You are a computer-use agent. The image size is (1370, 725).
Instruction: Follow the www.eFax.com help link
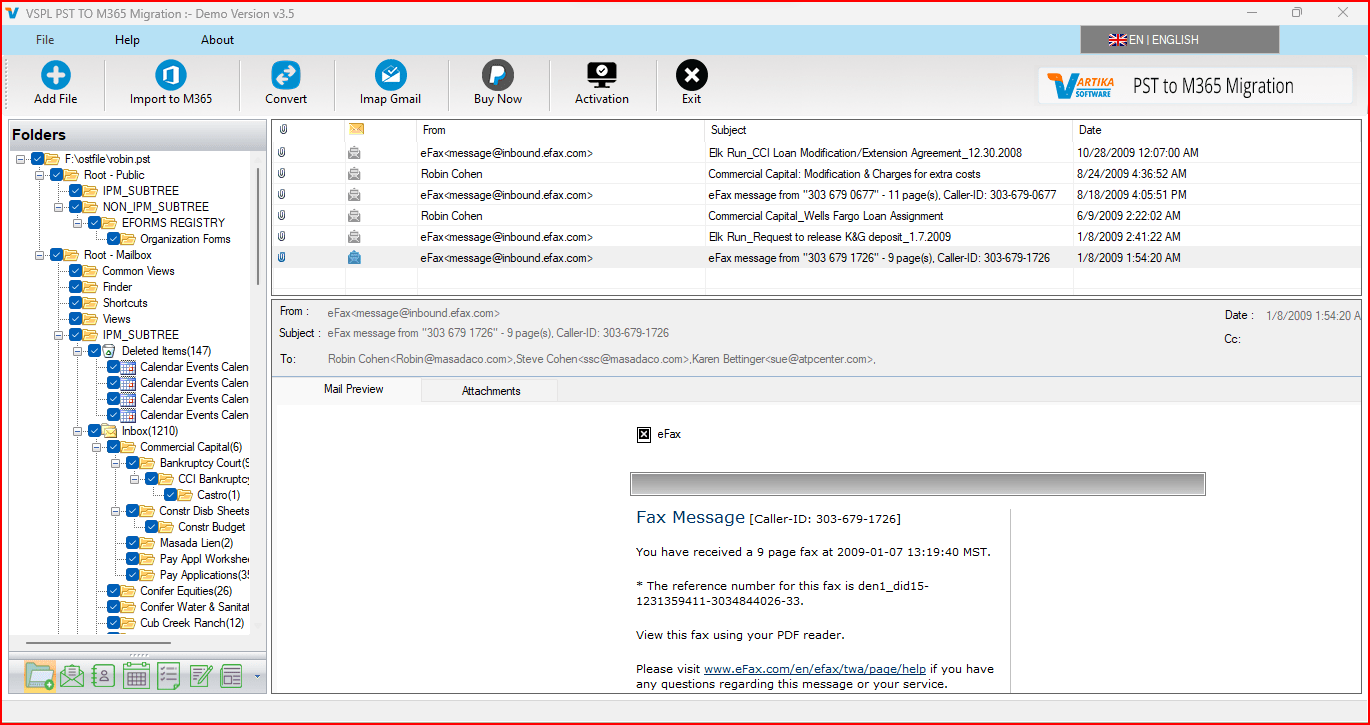click(815, 669)
